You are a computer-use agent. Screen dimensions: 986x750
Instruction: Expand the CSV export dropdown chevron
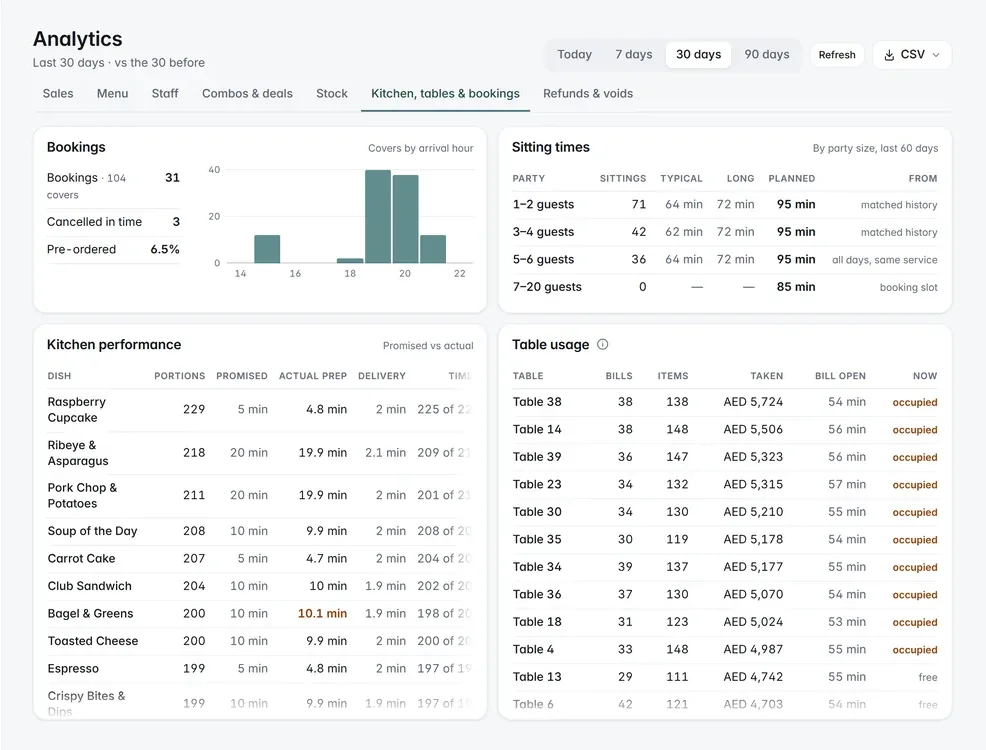[936, 55]
